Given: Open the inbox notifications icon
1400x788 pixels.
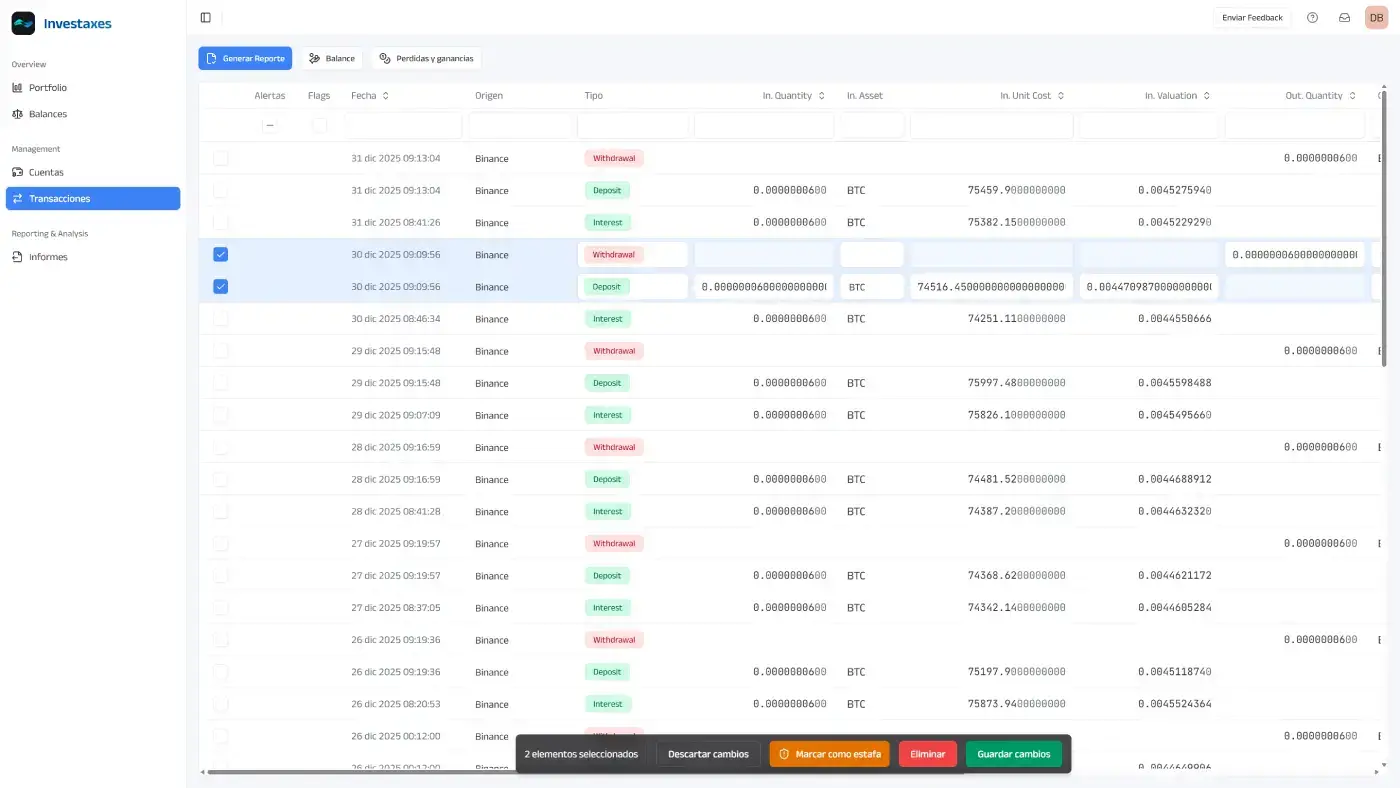Looking at the screenshot, I should click(x=1345, y=17).
